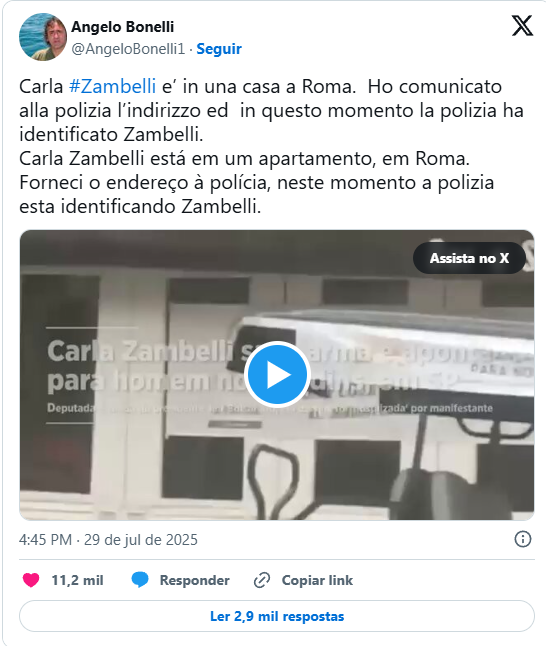
Task: Click the Angelo Bonelli display name
Action: [x=122, y=27]
